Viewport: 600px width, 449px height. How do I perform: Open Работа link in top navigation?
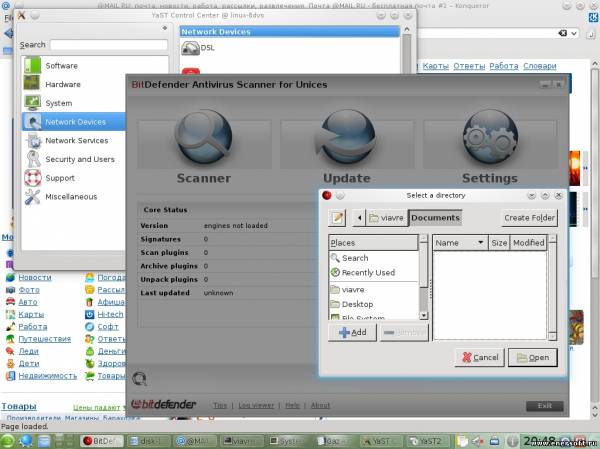click(x=504, y=66)
